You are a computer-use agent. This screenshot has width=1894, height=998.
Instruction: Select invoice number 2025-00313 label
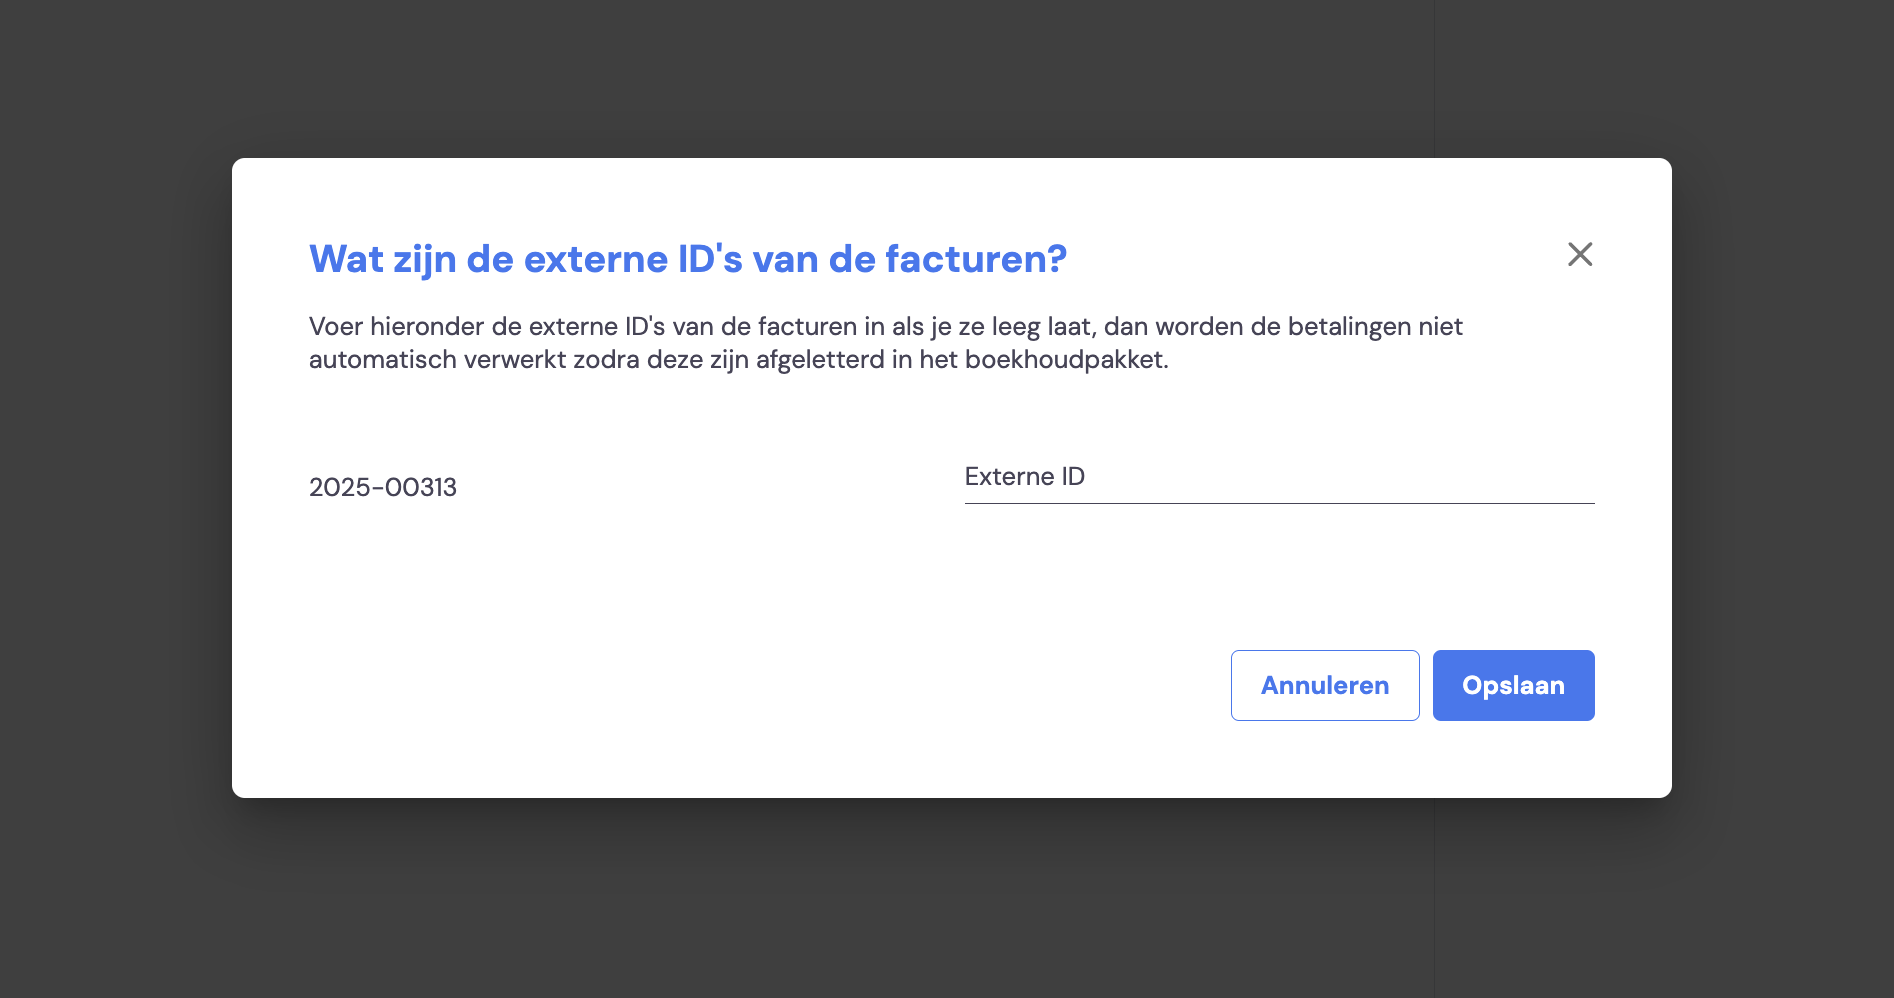[x=383, y=487]
